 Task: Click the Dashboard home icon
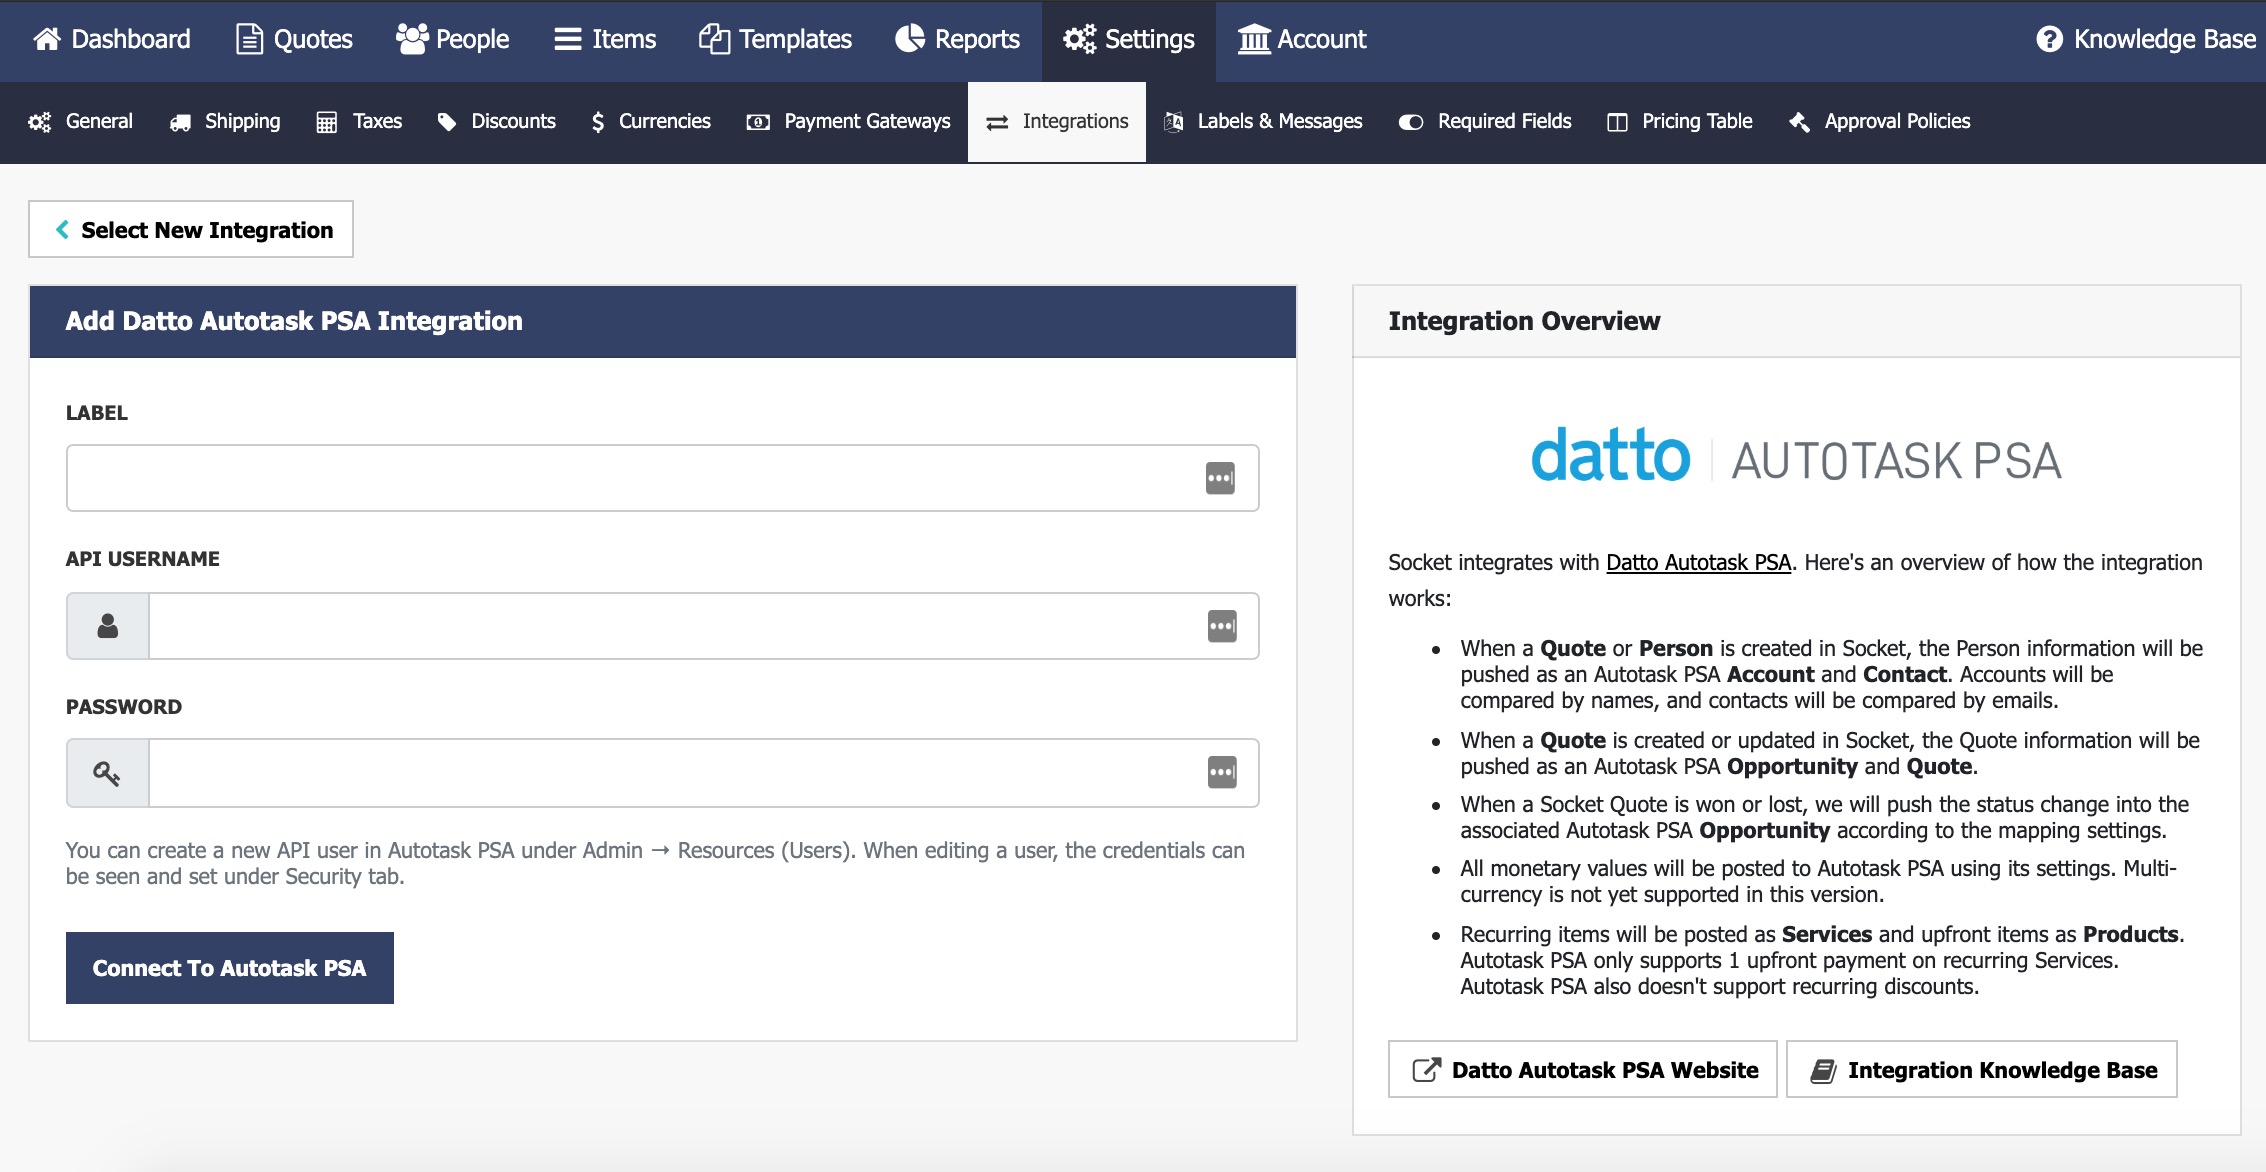pos(46,39)
